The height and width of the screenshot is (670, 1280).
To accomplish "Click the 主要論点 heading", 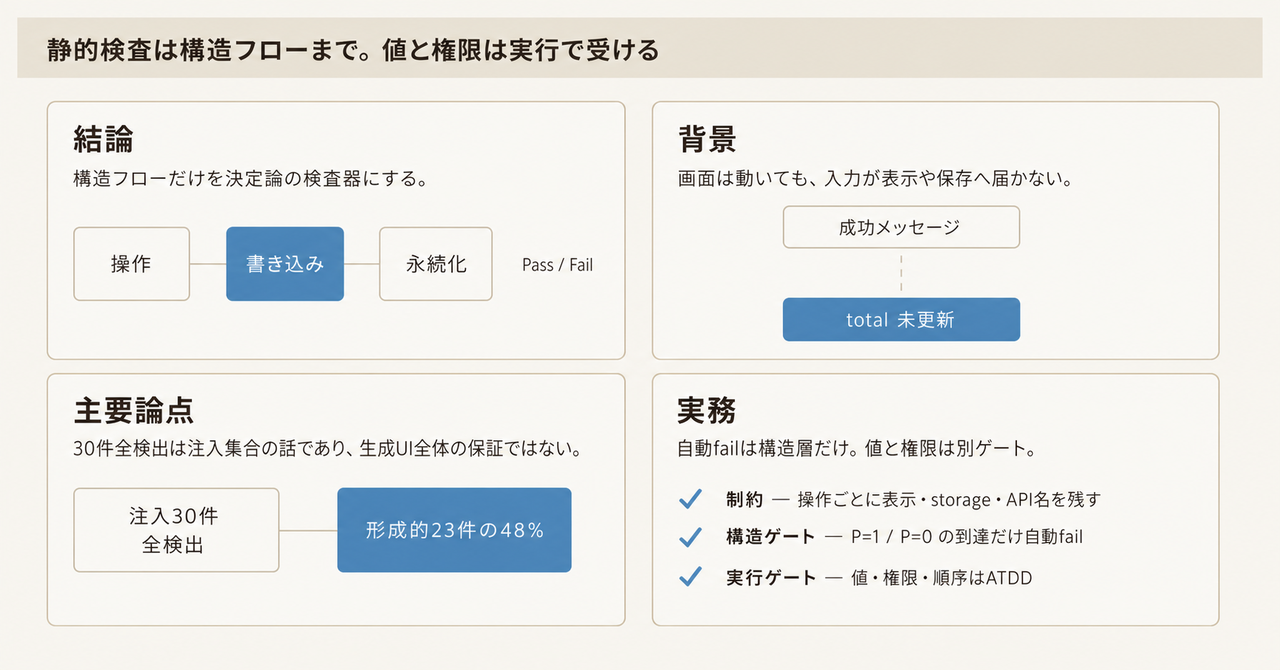I will click(x=134, y=411).
